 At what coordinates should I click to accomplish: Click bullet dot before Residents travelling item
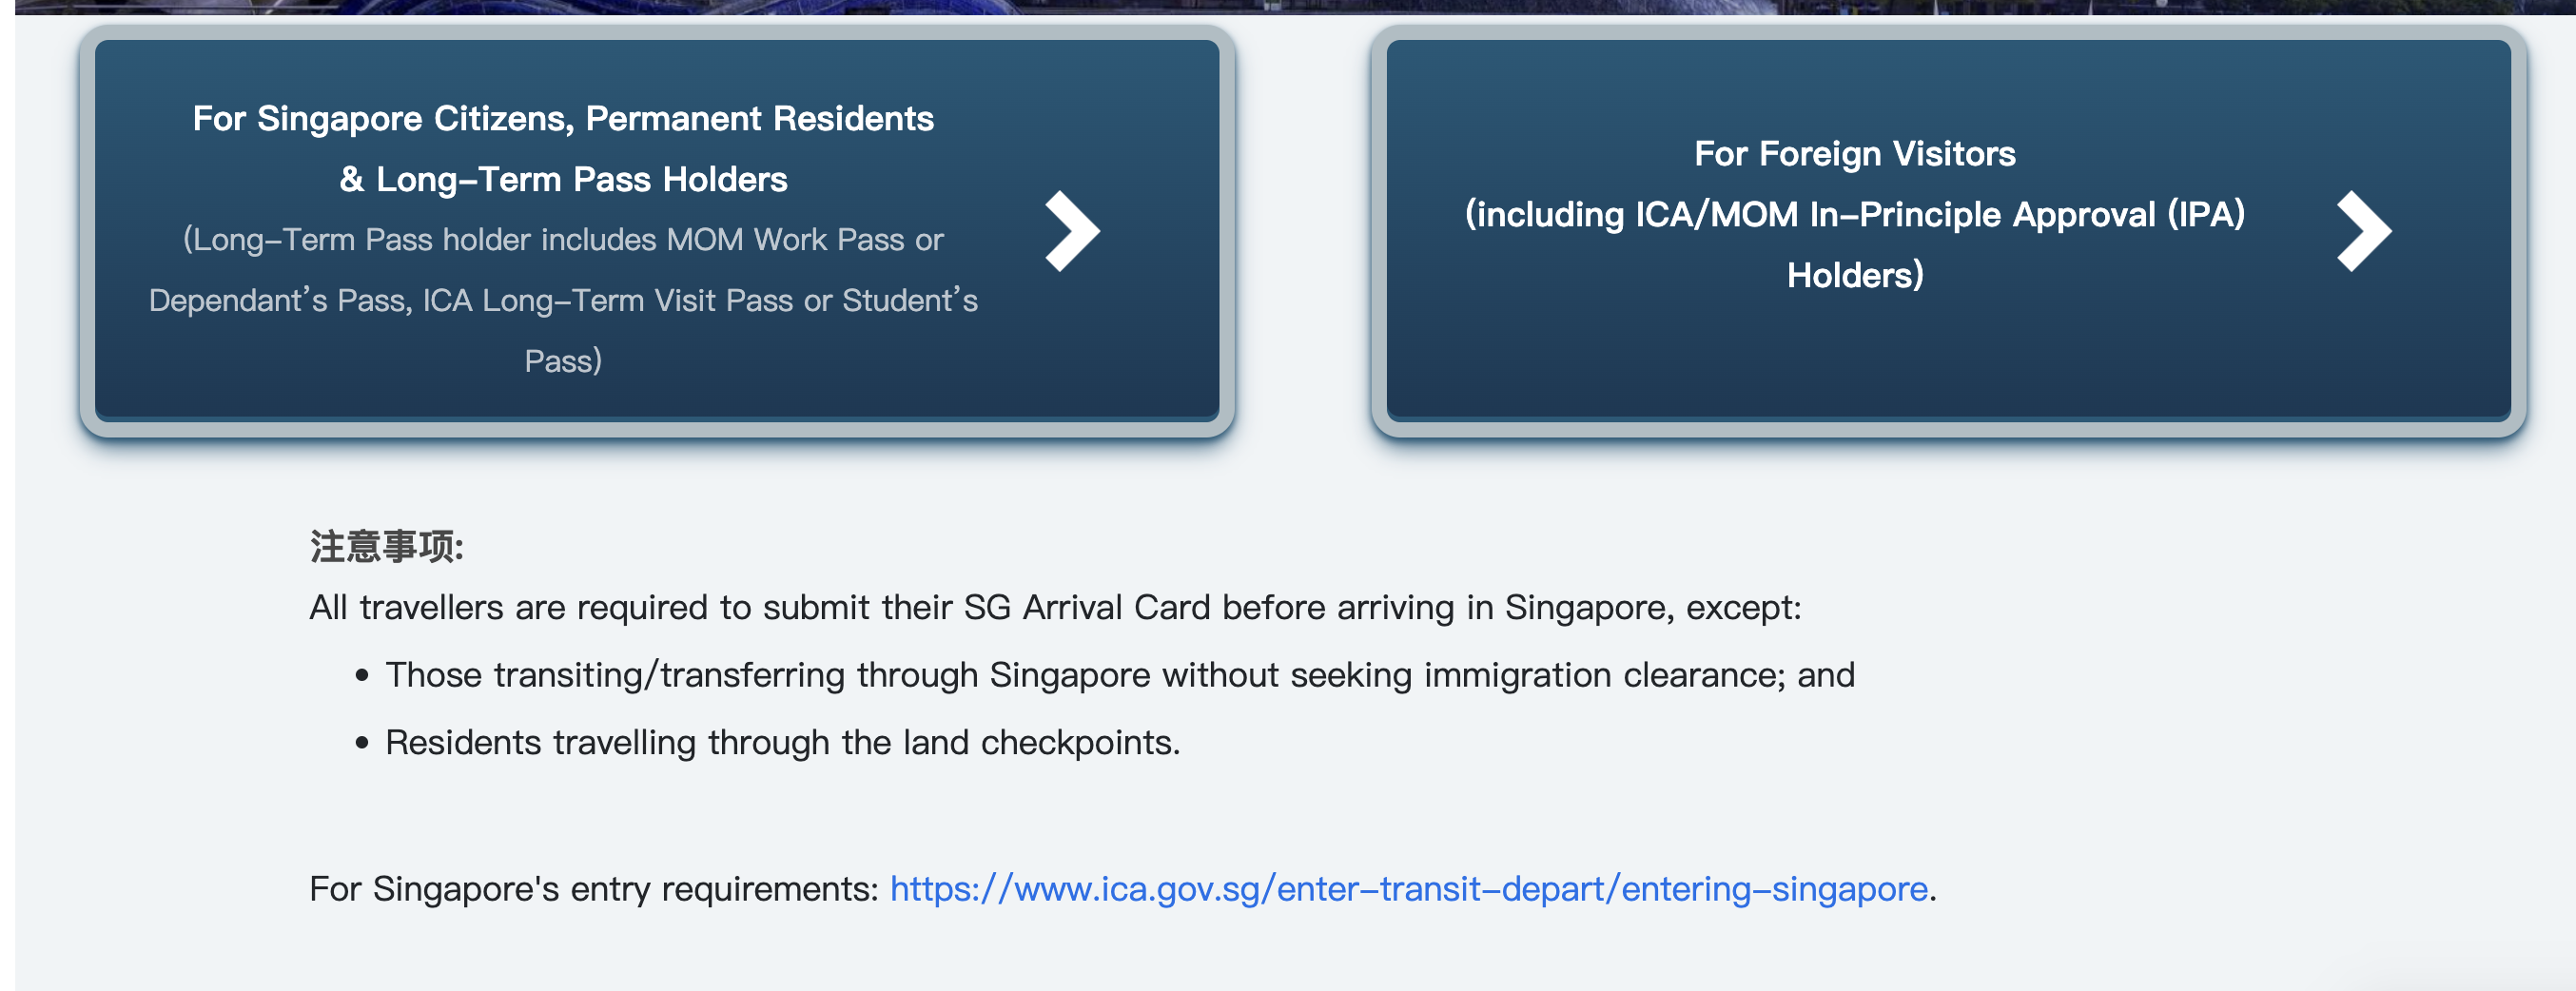362,743
